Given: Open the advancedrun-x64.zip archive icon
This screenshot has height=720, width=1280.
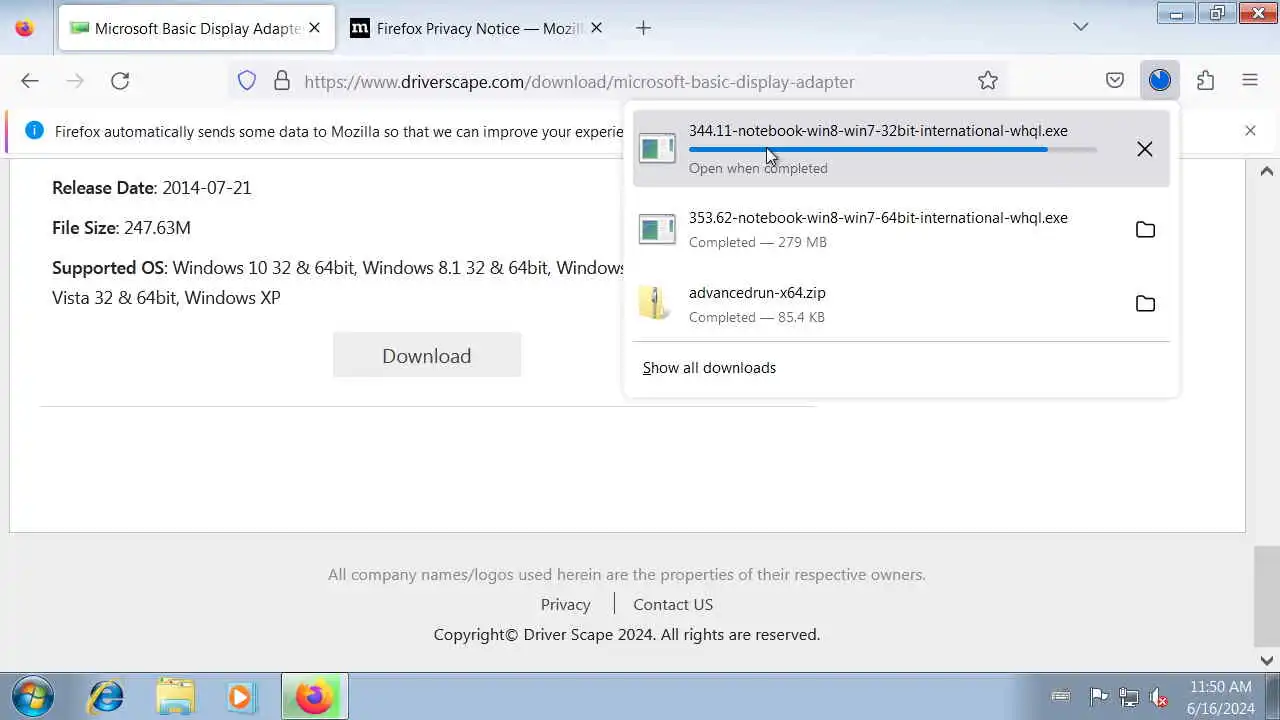Looking at the screenshot, I should pos(655,303).
